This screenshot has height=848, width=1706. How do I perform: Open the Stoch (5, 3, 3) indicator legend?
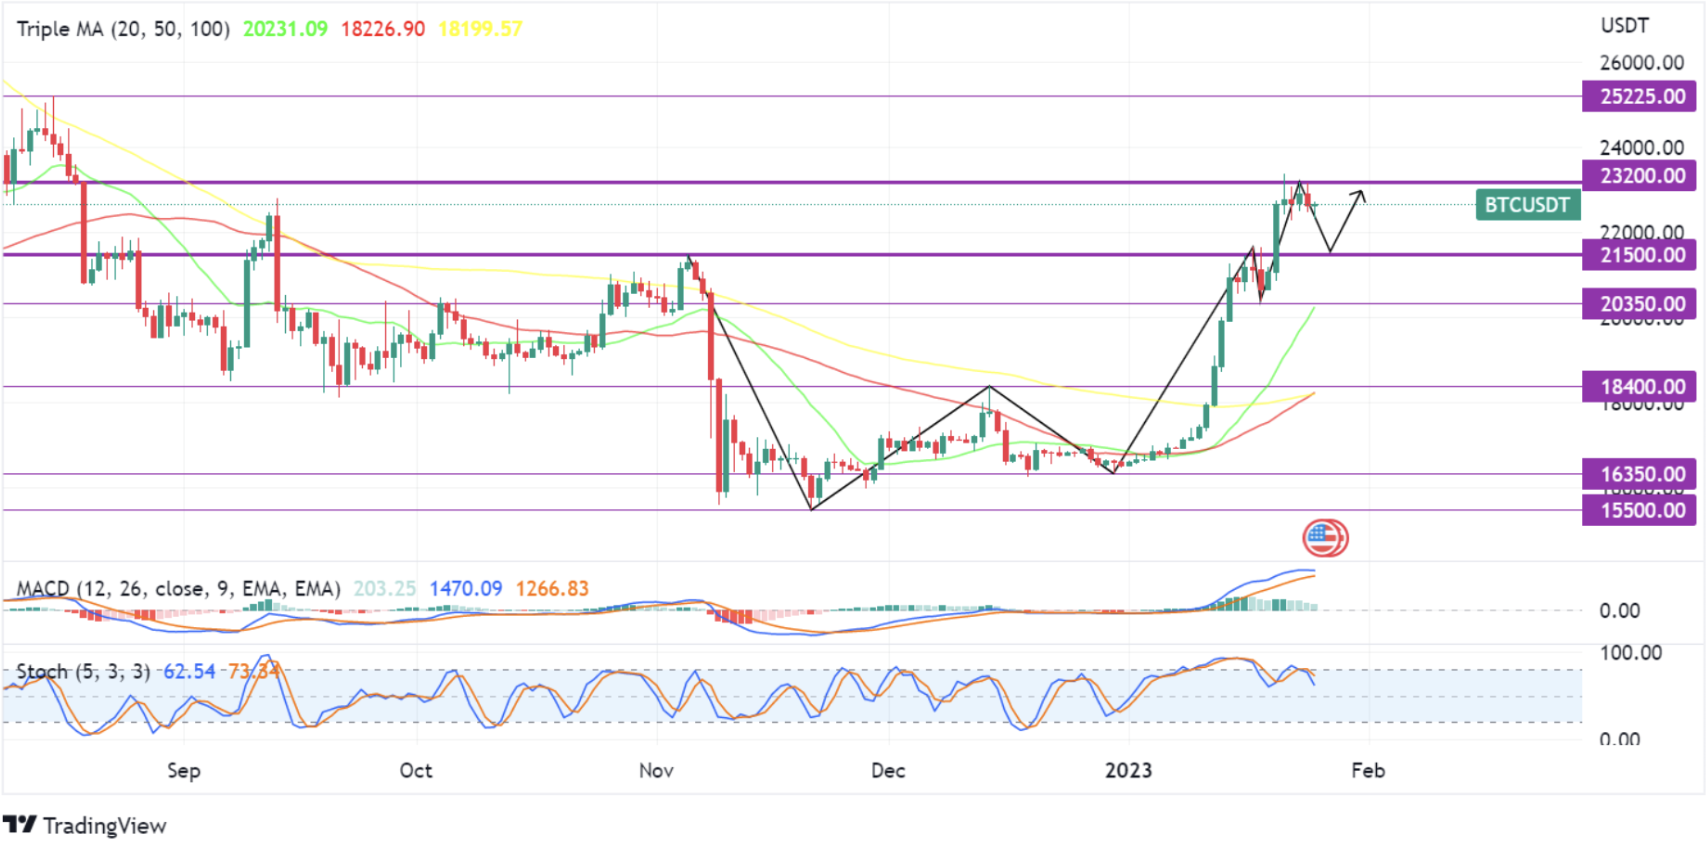coord(83,671)
